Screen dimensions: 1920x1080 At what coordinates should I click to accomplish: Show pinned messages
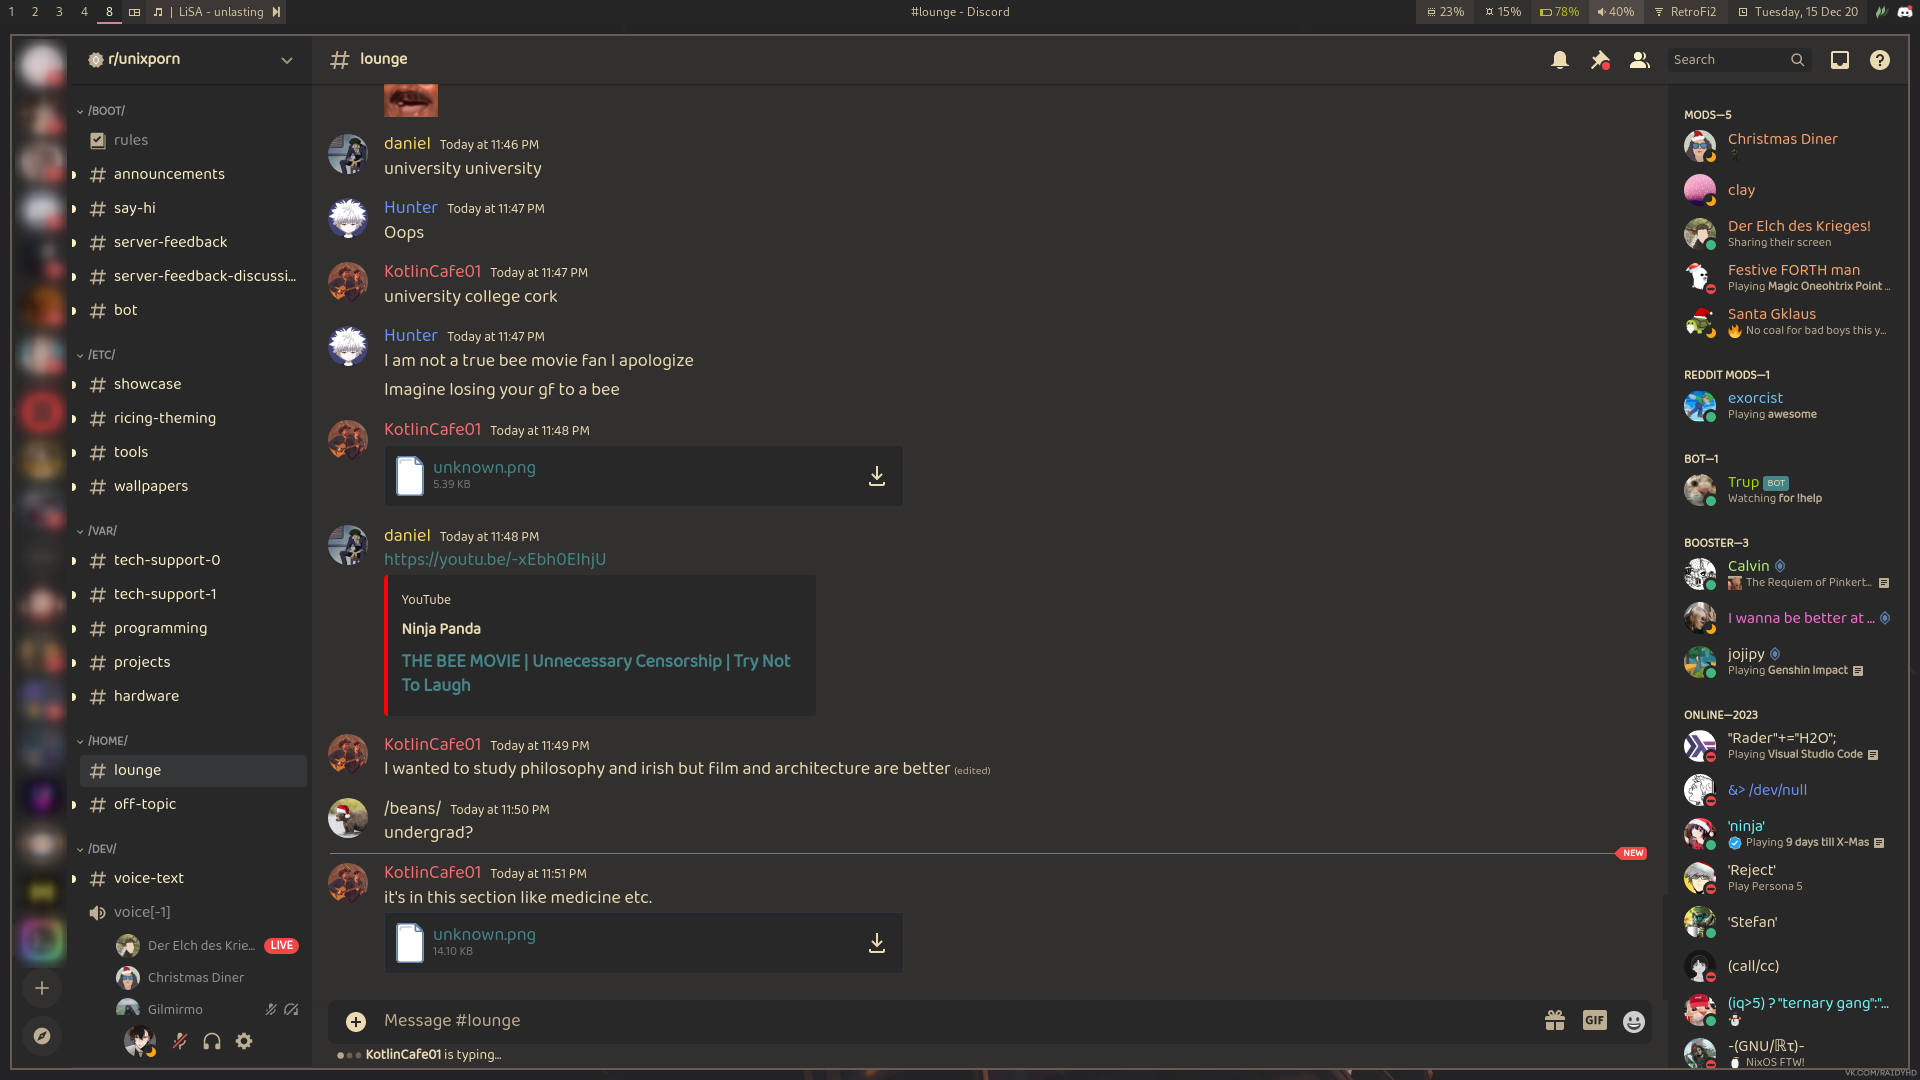coord(1599,60)
